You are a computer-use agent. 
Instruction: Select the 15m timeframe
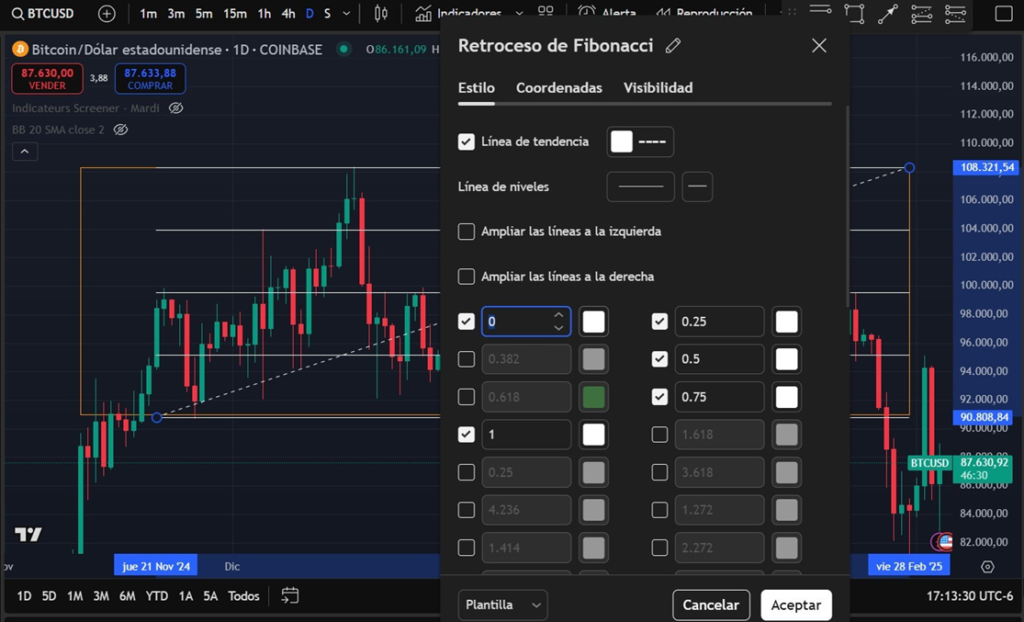coord(234,13)
